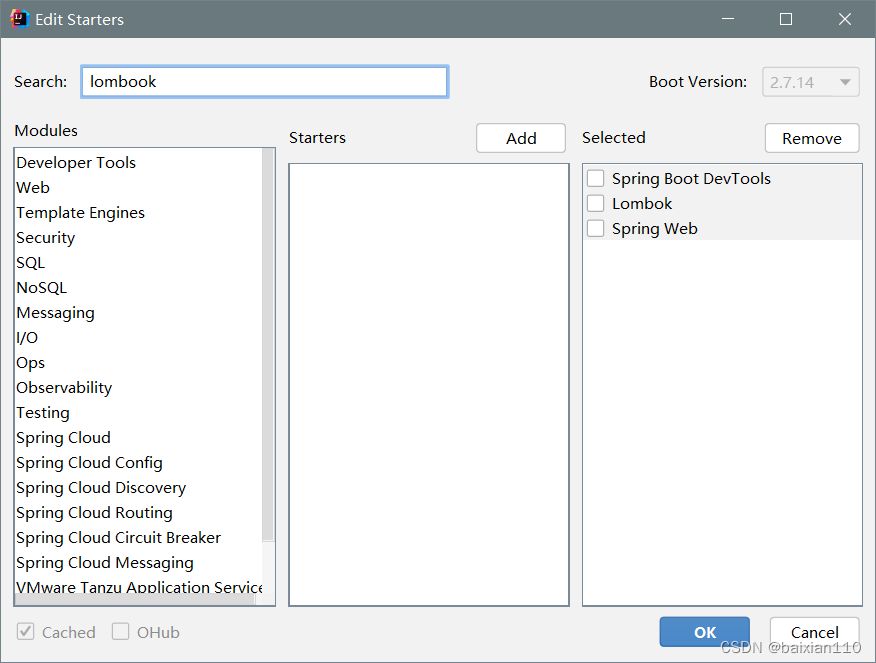
Task: Select VMware Tanzu Application Service module
Action: [138, 586]
